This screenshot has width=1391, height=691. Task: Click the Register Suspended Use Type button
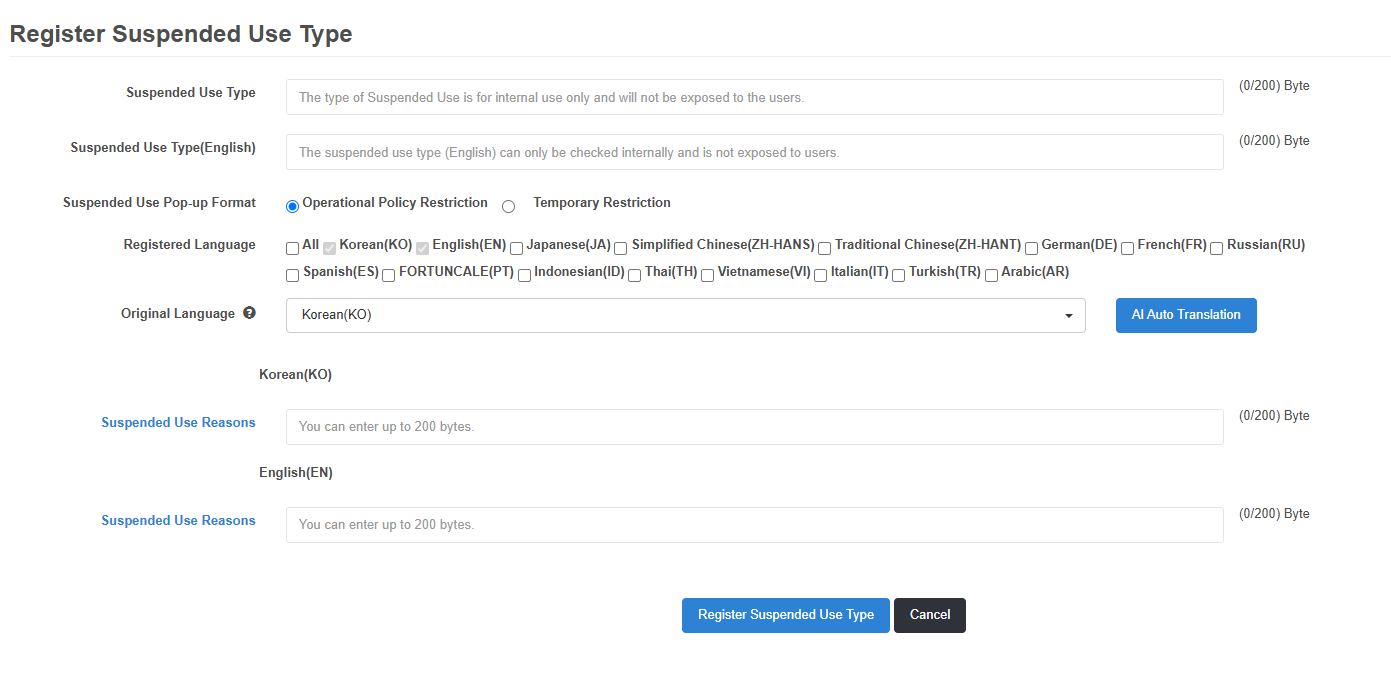pos(785,615)
